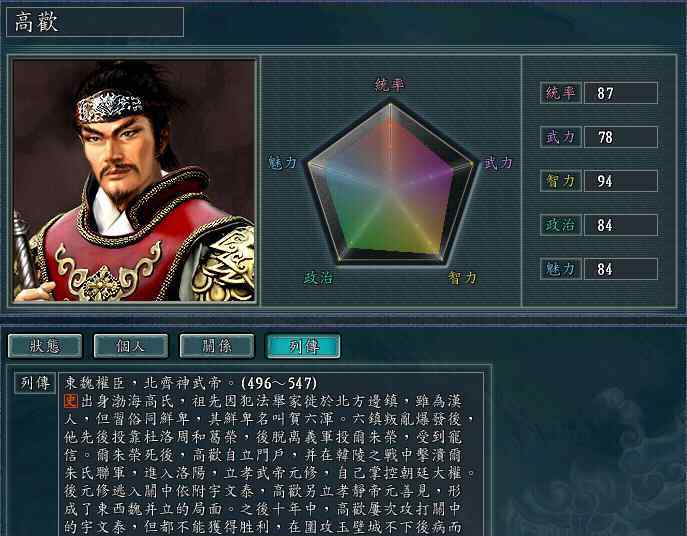This screenshot has height=536, width=687.
Task: Click the 統率 value field showing 87
Action: pos(621,93)
